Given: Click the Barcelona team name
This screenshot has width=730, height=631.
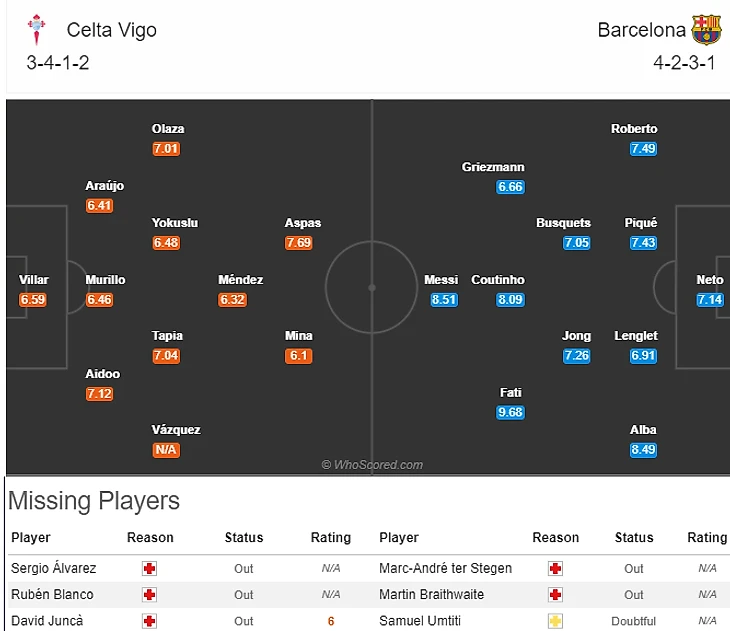Looking at the screenshot, I should 642,30.
